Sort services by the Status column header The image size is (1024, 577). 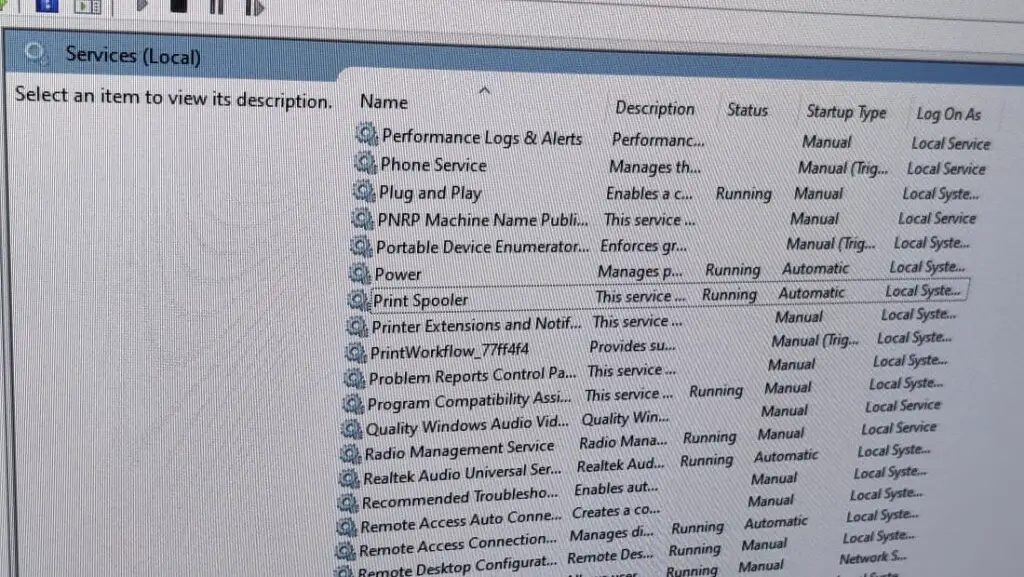click(747, 111)
